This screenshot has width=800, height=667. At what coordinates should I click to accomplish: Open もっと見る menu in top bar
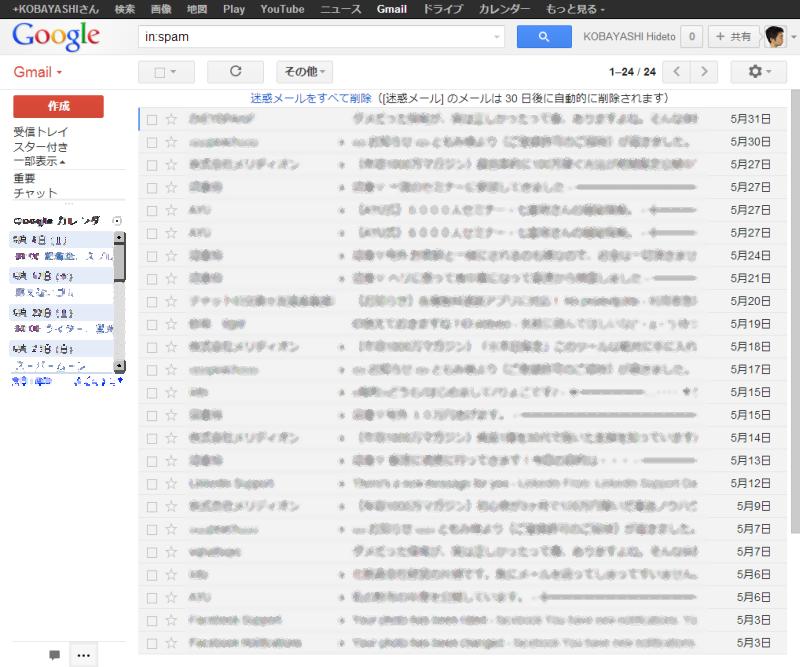tap(575, 9)
